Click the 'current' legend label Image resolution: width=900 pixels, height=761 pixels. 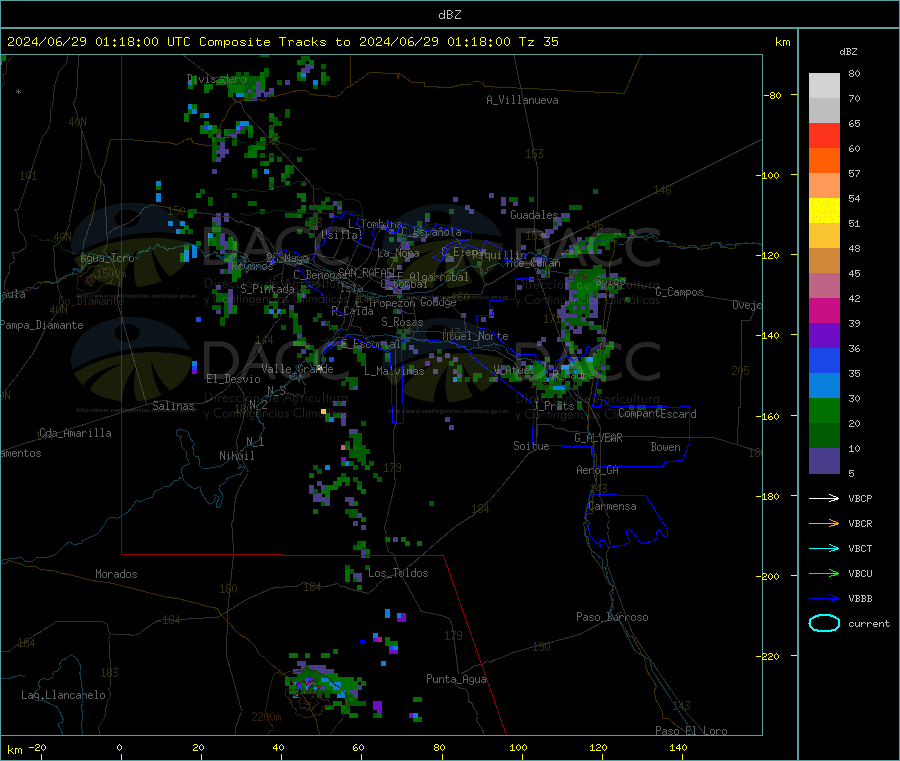[x=869, y=623]
